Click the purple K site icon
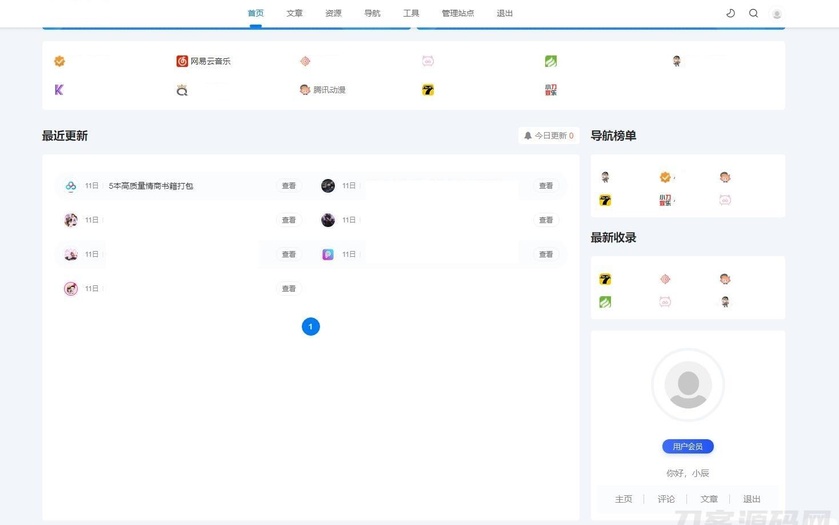 [x=59, y=90]
